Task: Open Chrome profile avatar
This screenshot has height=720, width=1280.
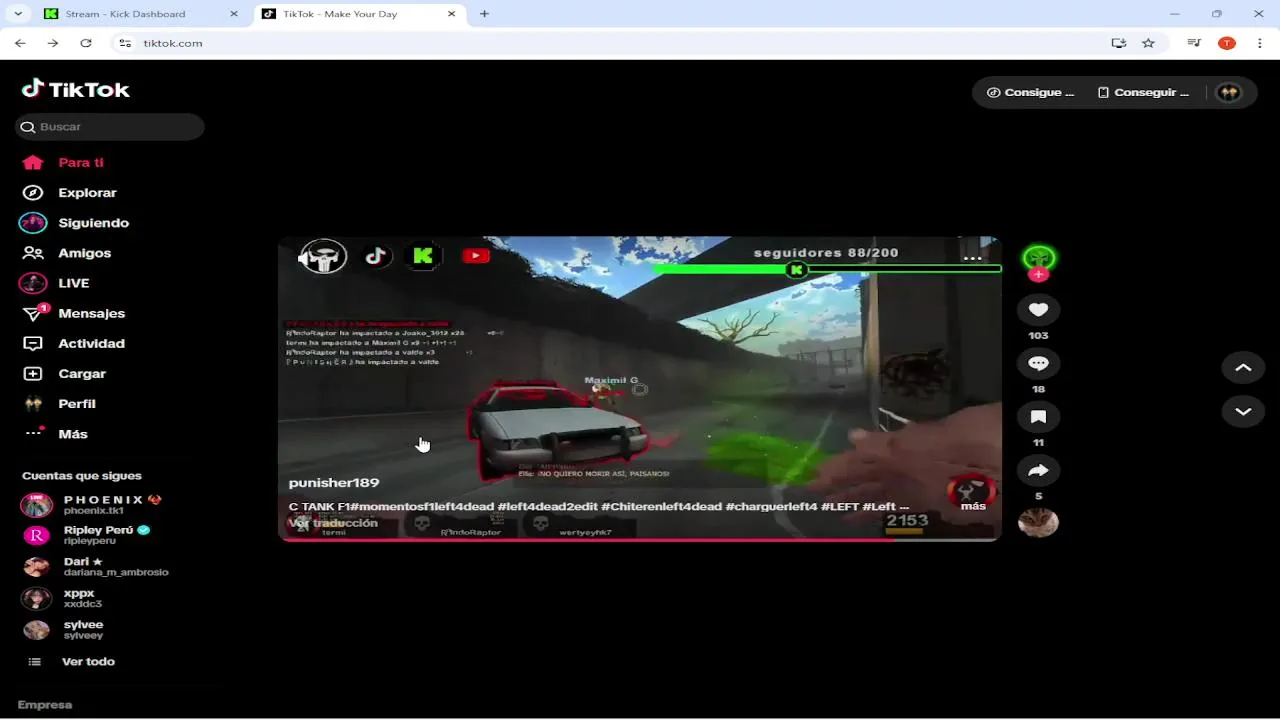Action: tap(1227, 43)
